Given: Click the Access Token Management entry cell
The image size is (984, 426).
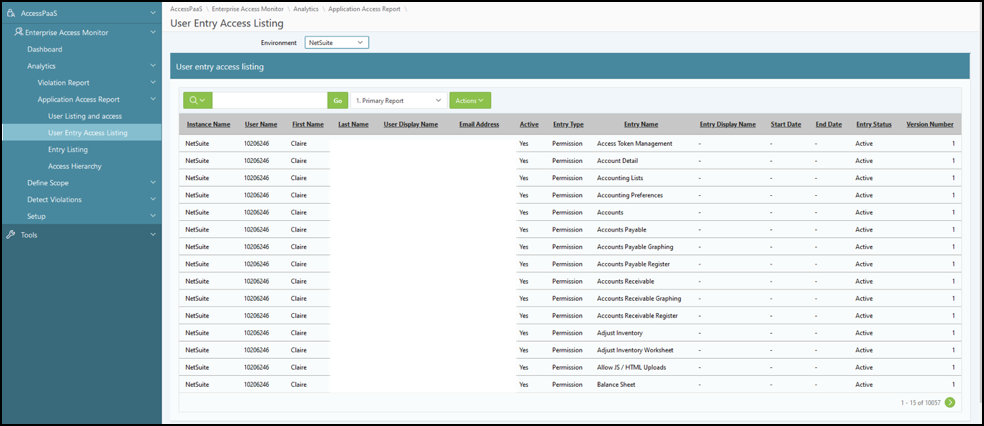Looking at the screenshot, I should 634,144.
